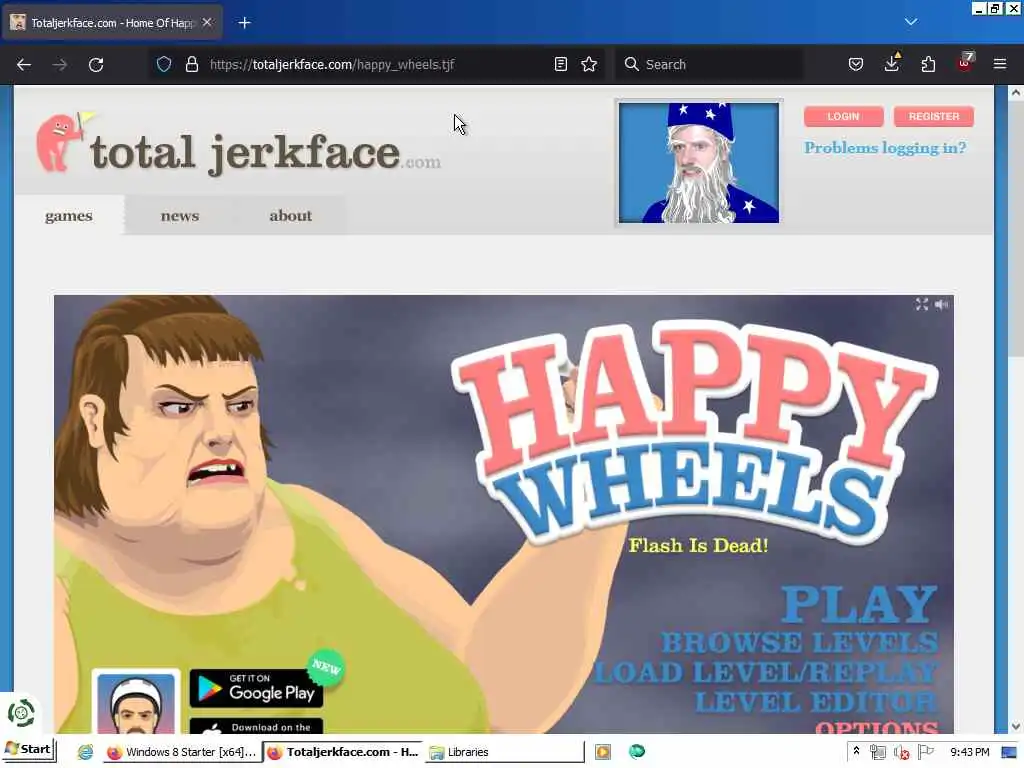1024x768 pixels.
Task: Bookmark this page with the star icon
Action: click(589, 64)
